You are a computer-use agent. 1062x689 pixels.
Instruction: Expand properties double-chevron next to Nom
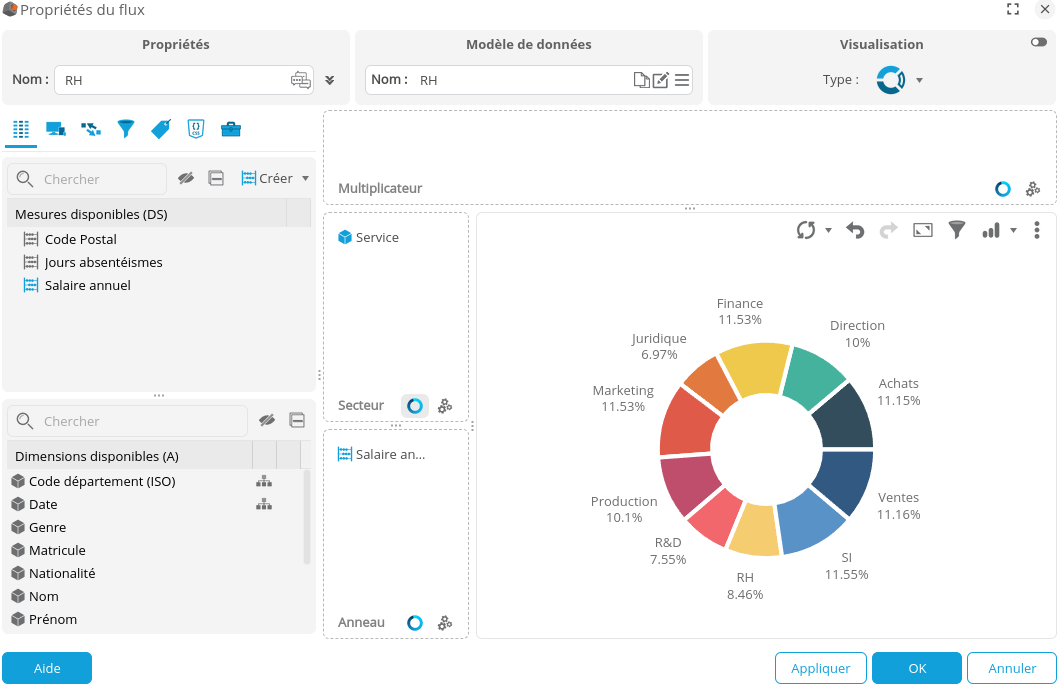[x=330, y=80]
